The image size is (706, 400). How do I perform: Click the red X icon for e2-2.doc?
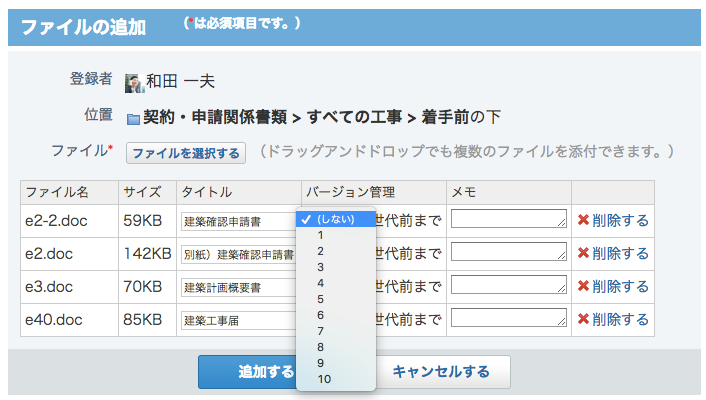pos(583,221)
